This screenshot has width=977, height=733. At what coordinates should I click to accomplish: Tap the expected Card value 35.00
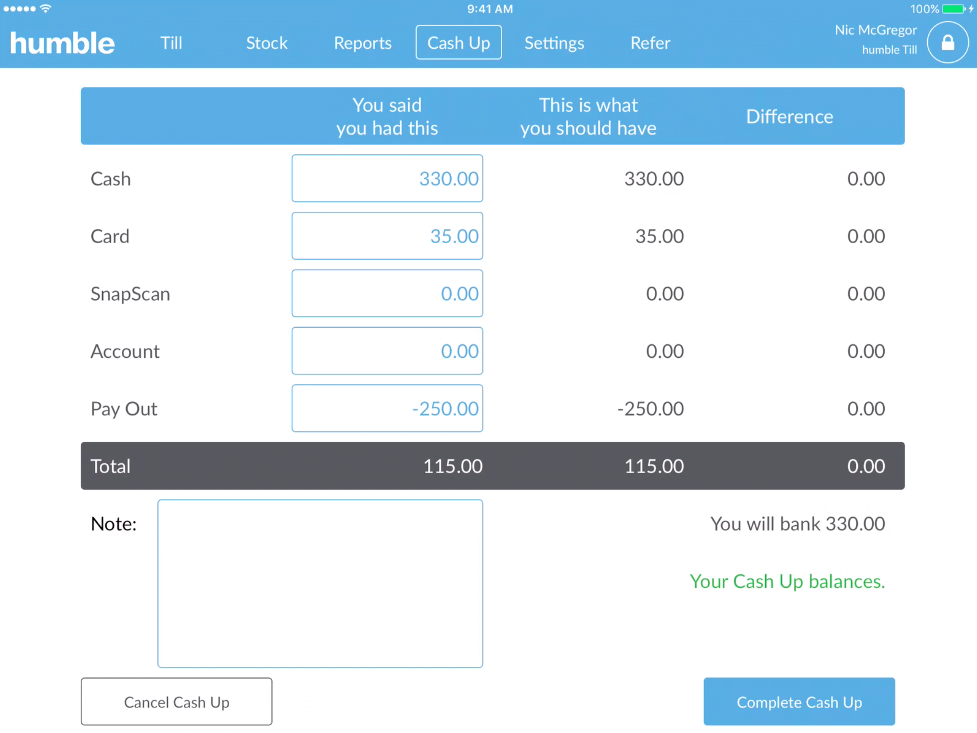pyautogui.click(x=659, y=236)
